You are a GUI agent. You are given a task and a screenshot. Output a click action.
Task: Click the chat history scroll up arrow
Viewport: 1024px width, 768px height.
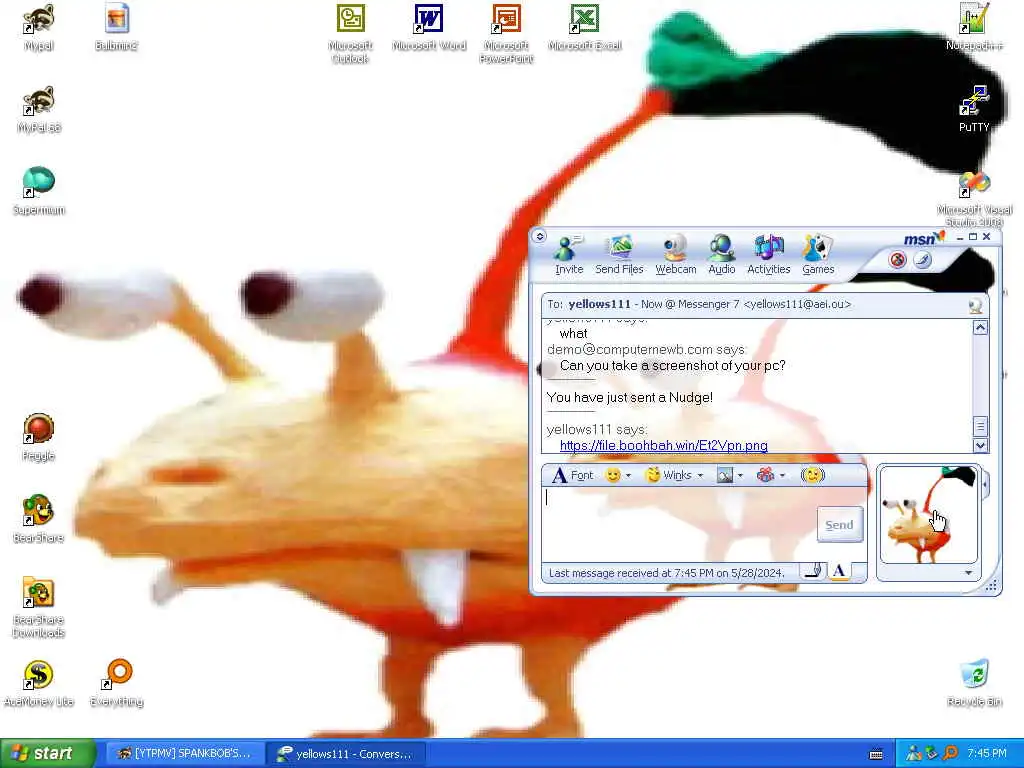pyautogui.click(x=980, y=328)
